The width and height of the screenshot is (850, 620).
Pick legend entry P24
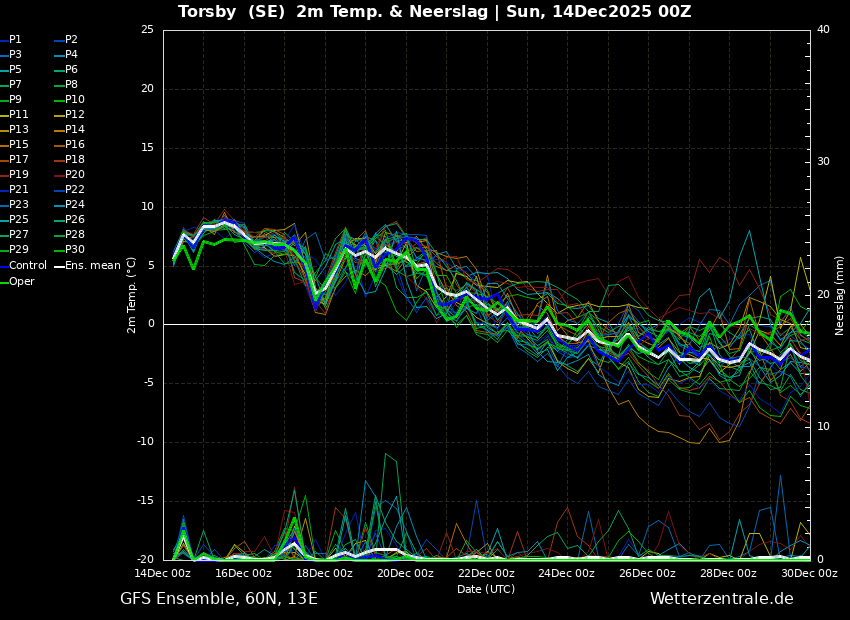coord(70,204)
